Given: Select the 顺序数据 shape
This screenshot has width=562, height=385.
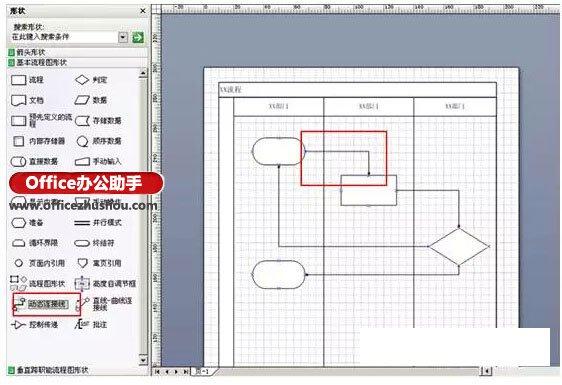Looking at the screenshot, I should coord(99,141).
